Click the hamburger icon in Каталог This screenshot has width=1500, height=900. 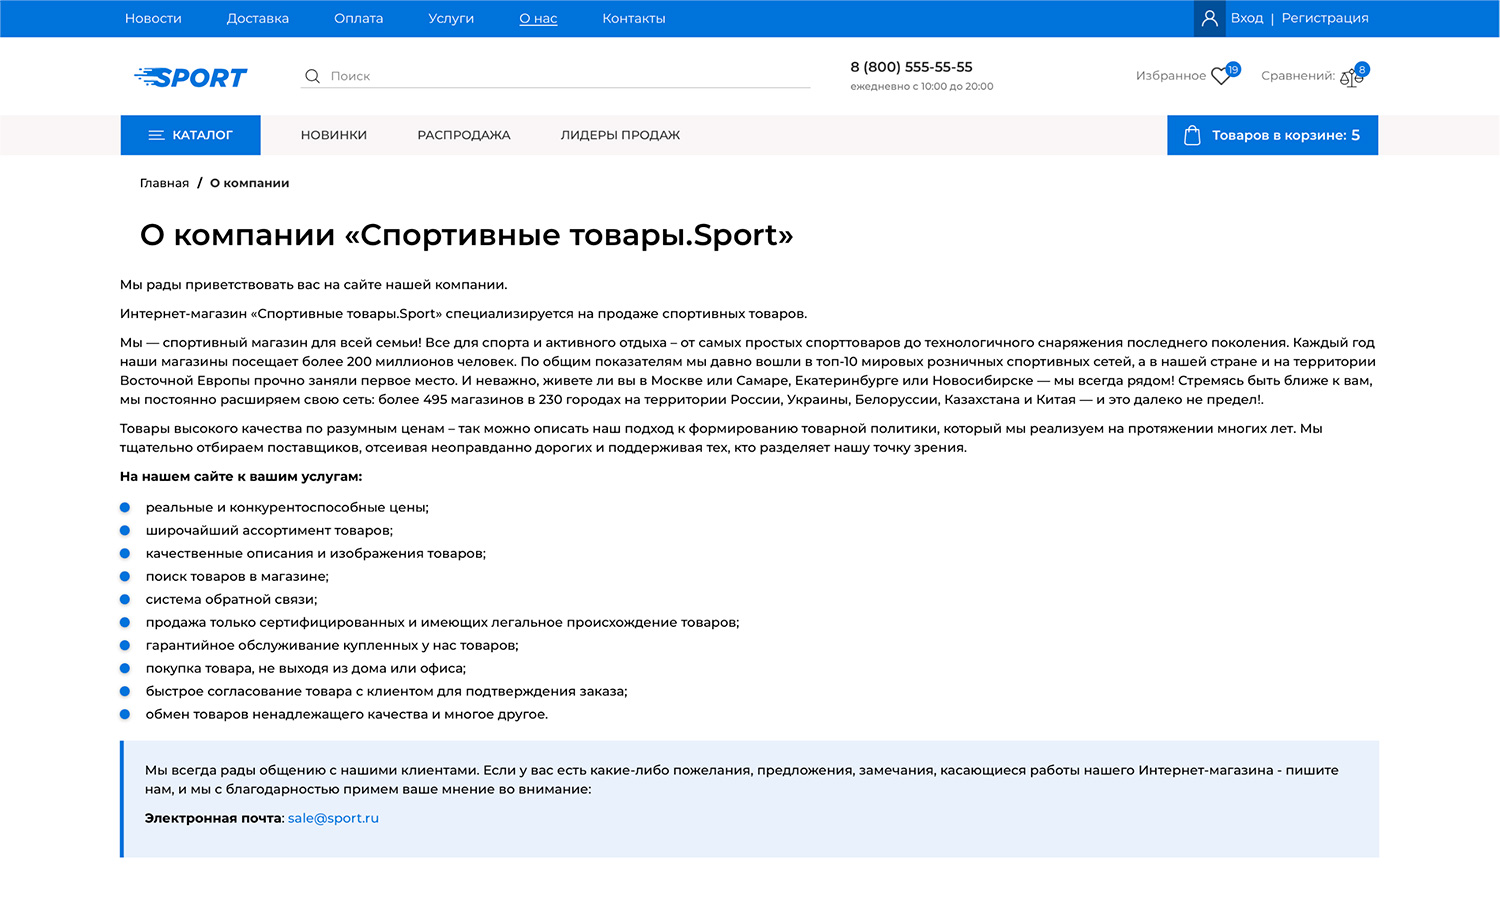click(x=156, y=135)
